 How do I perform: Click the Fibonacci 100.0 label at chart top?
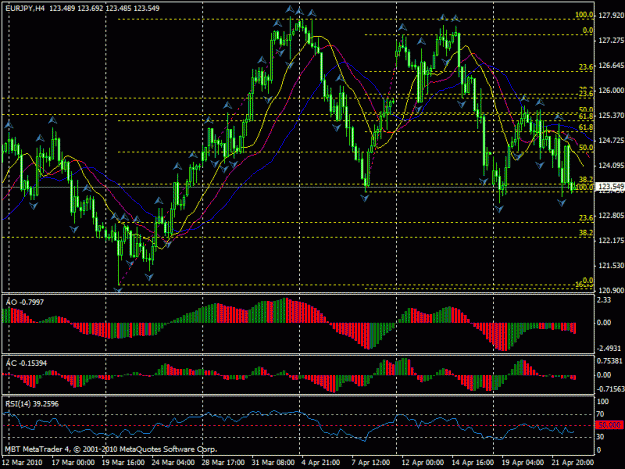pyautogui.click(x=584, y=15)
